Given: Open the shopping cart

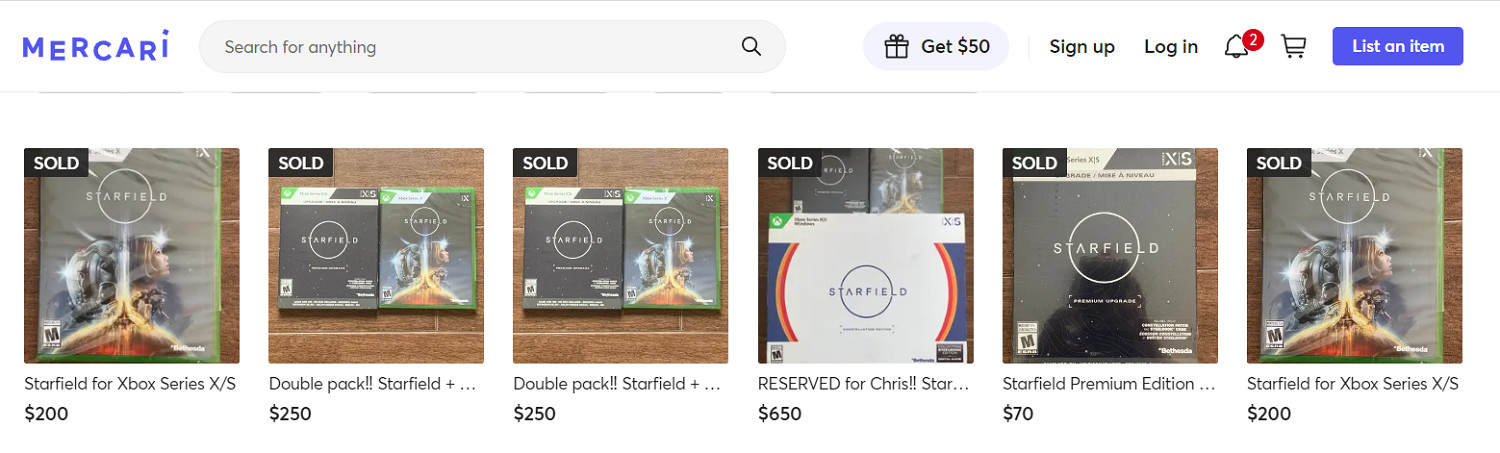Looking at the screenshot, I should [1294, 47].
